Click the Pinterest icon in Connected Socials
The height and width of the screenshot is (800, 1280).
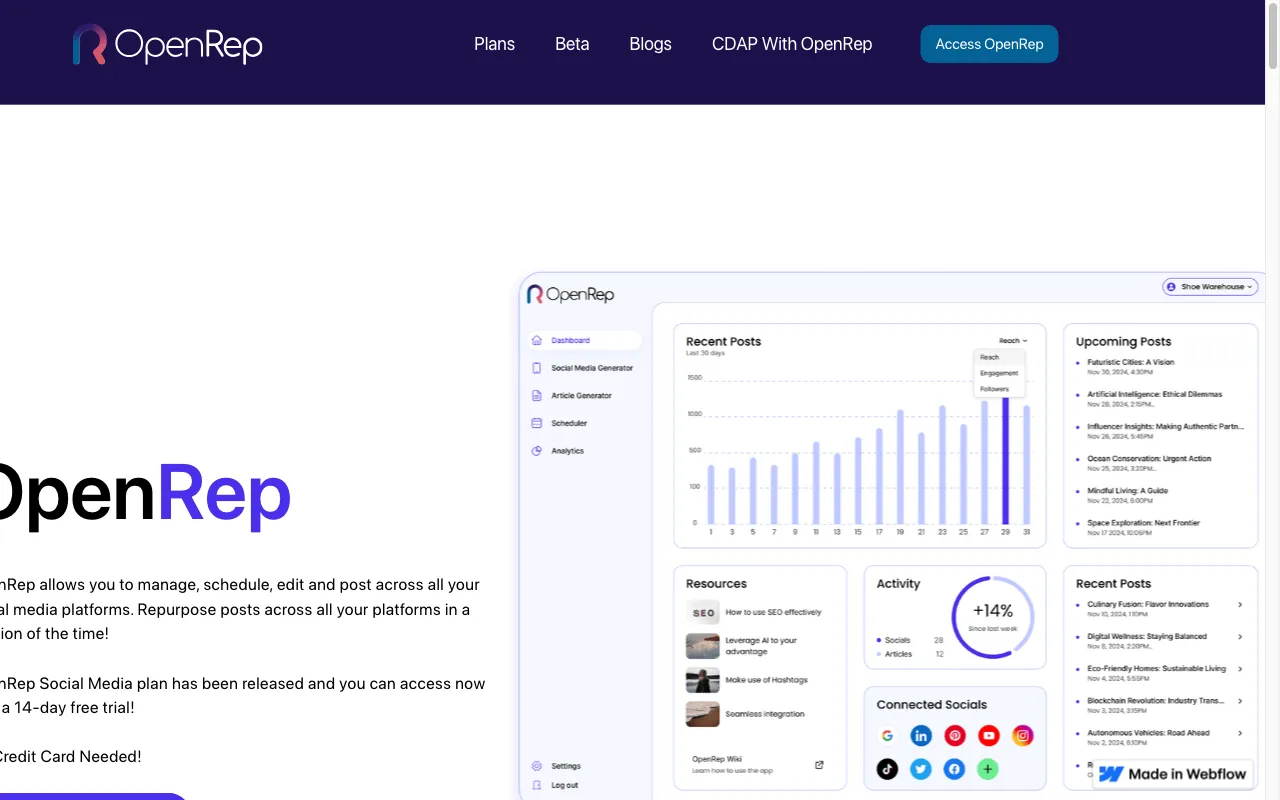tap(955, 736)
